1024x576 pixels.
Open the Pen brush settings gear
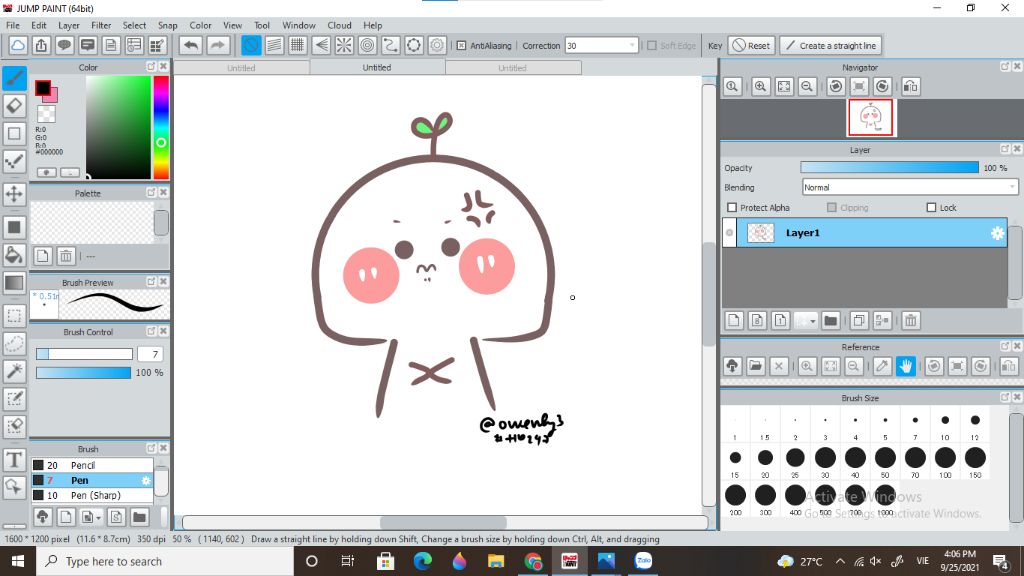pos(146,480)
